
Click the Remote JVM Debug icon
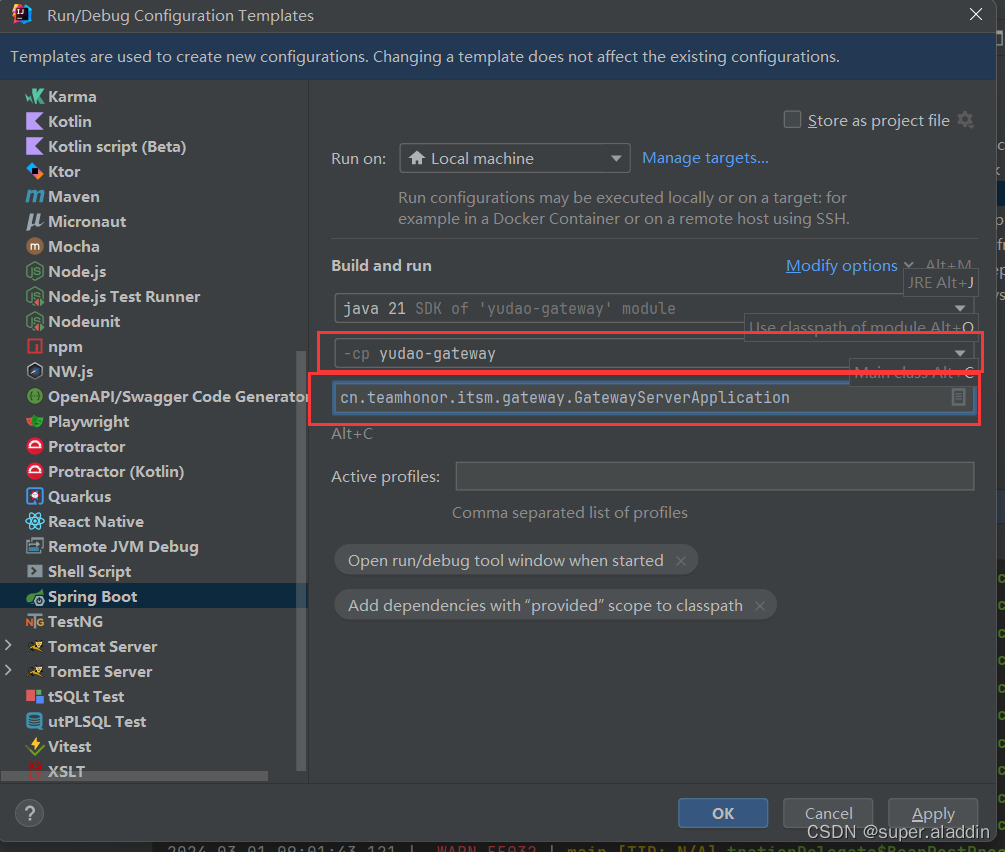35,546
